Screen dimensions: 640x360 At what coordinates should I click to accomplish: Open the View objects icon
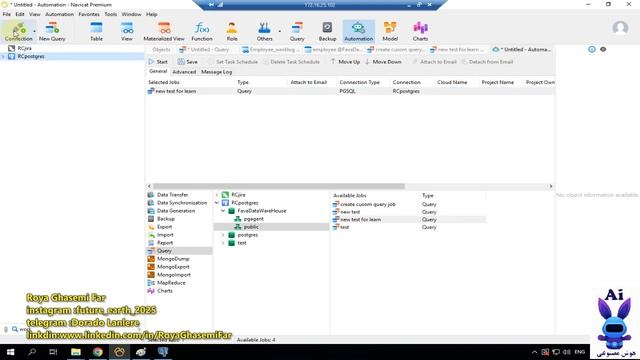point(127,31)
